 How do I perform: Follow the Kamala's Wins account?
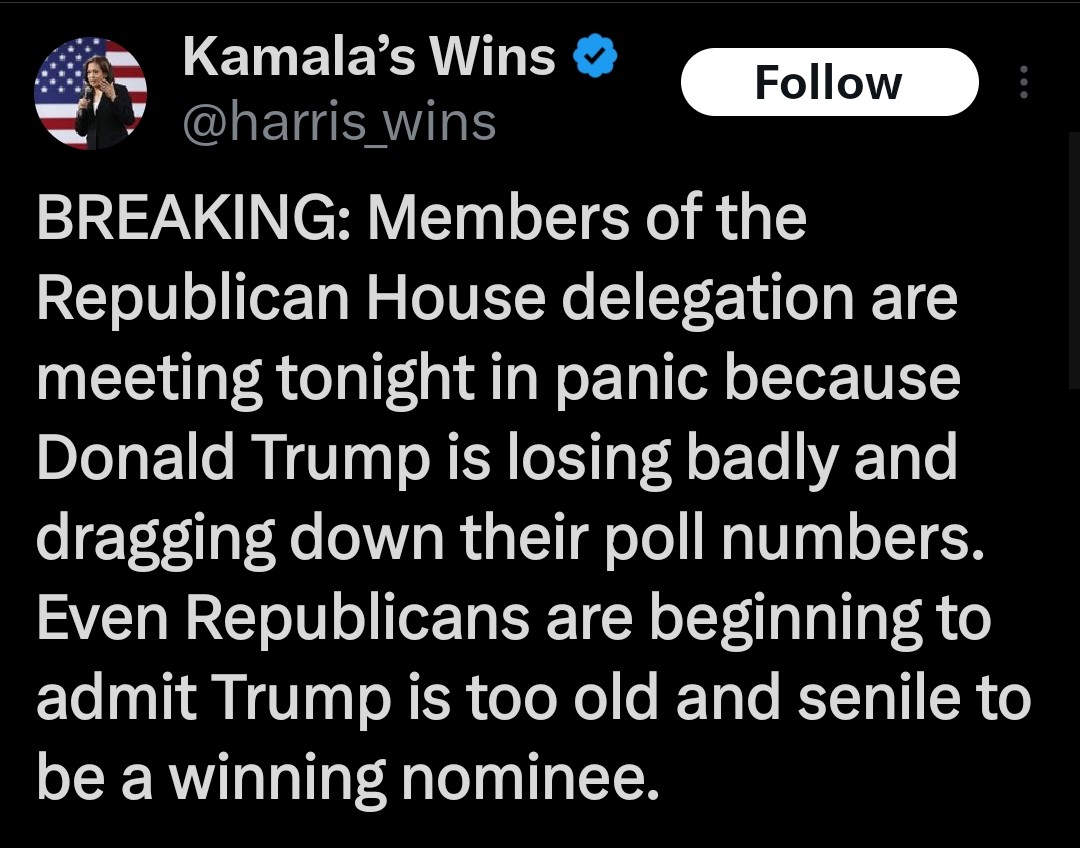coord(828,82)
